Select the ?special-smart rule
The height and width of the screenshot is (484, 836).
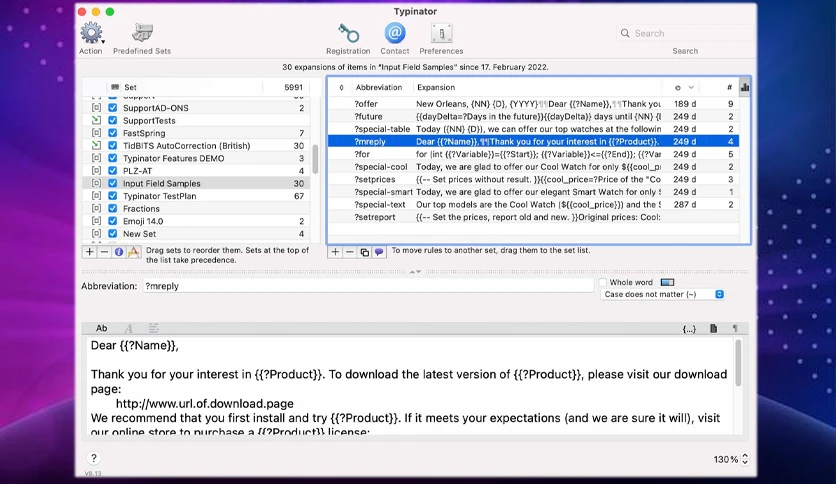[533, 192]
